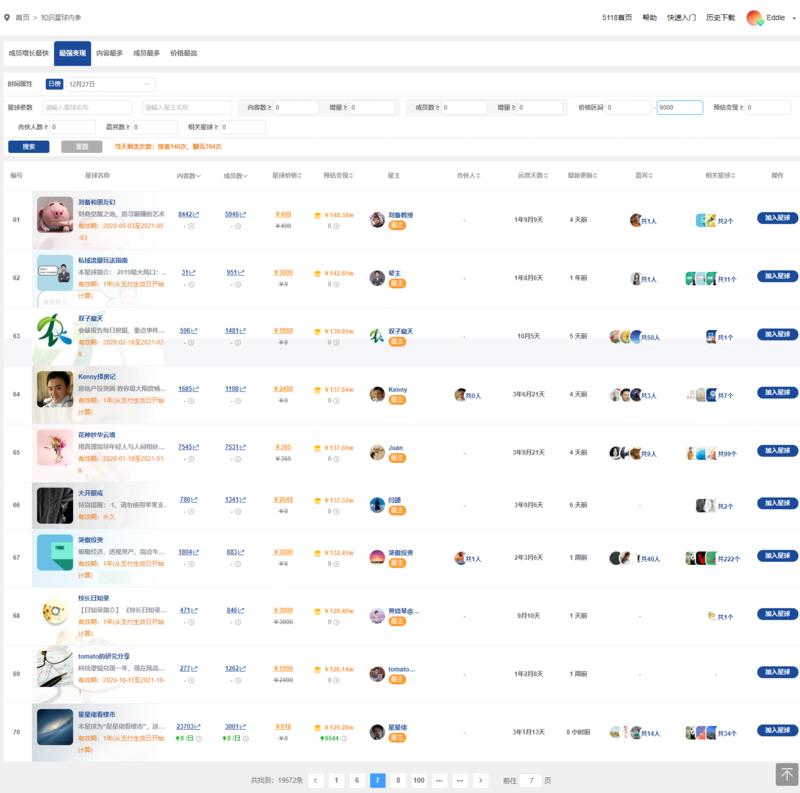The image size is (800, 793).
Task: Sort by 预估变现 column header
Action: coord(339,175)
